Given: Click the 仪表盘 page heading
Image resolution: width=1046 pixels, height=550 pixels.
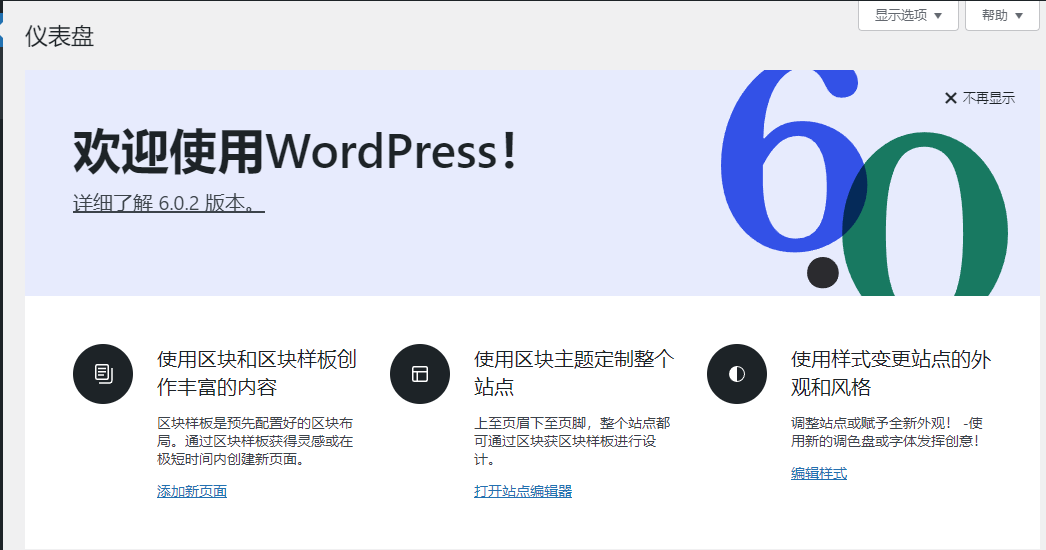Looking at the screenshot, I should pos(59,36).
